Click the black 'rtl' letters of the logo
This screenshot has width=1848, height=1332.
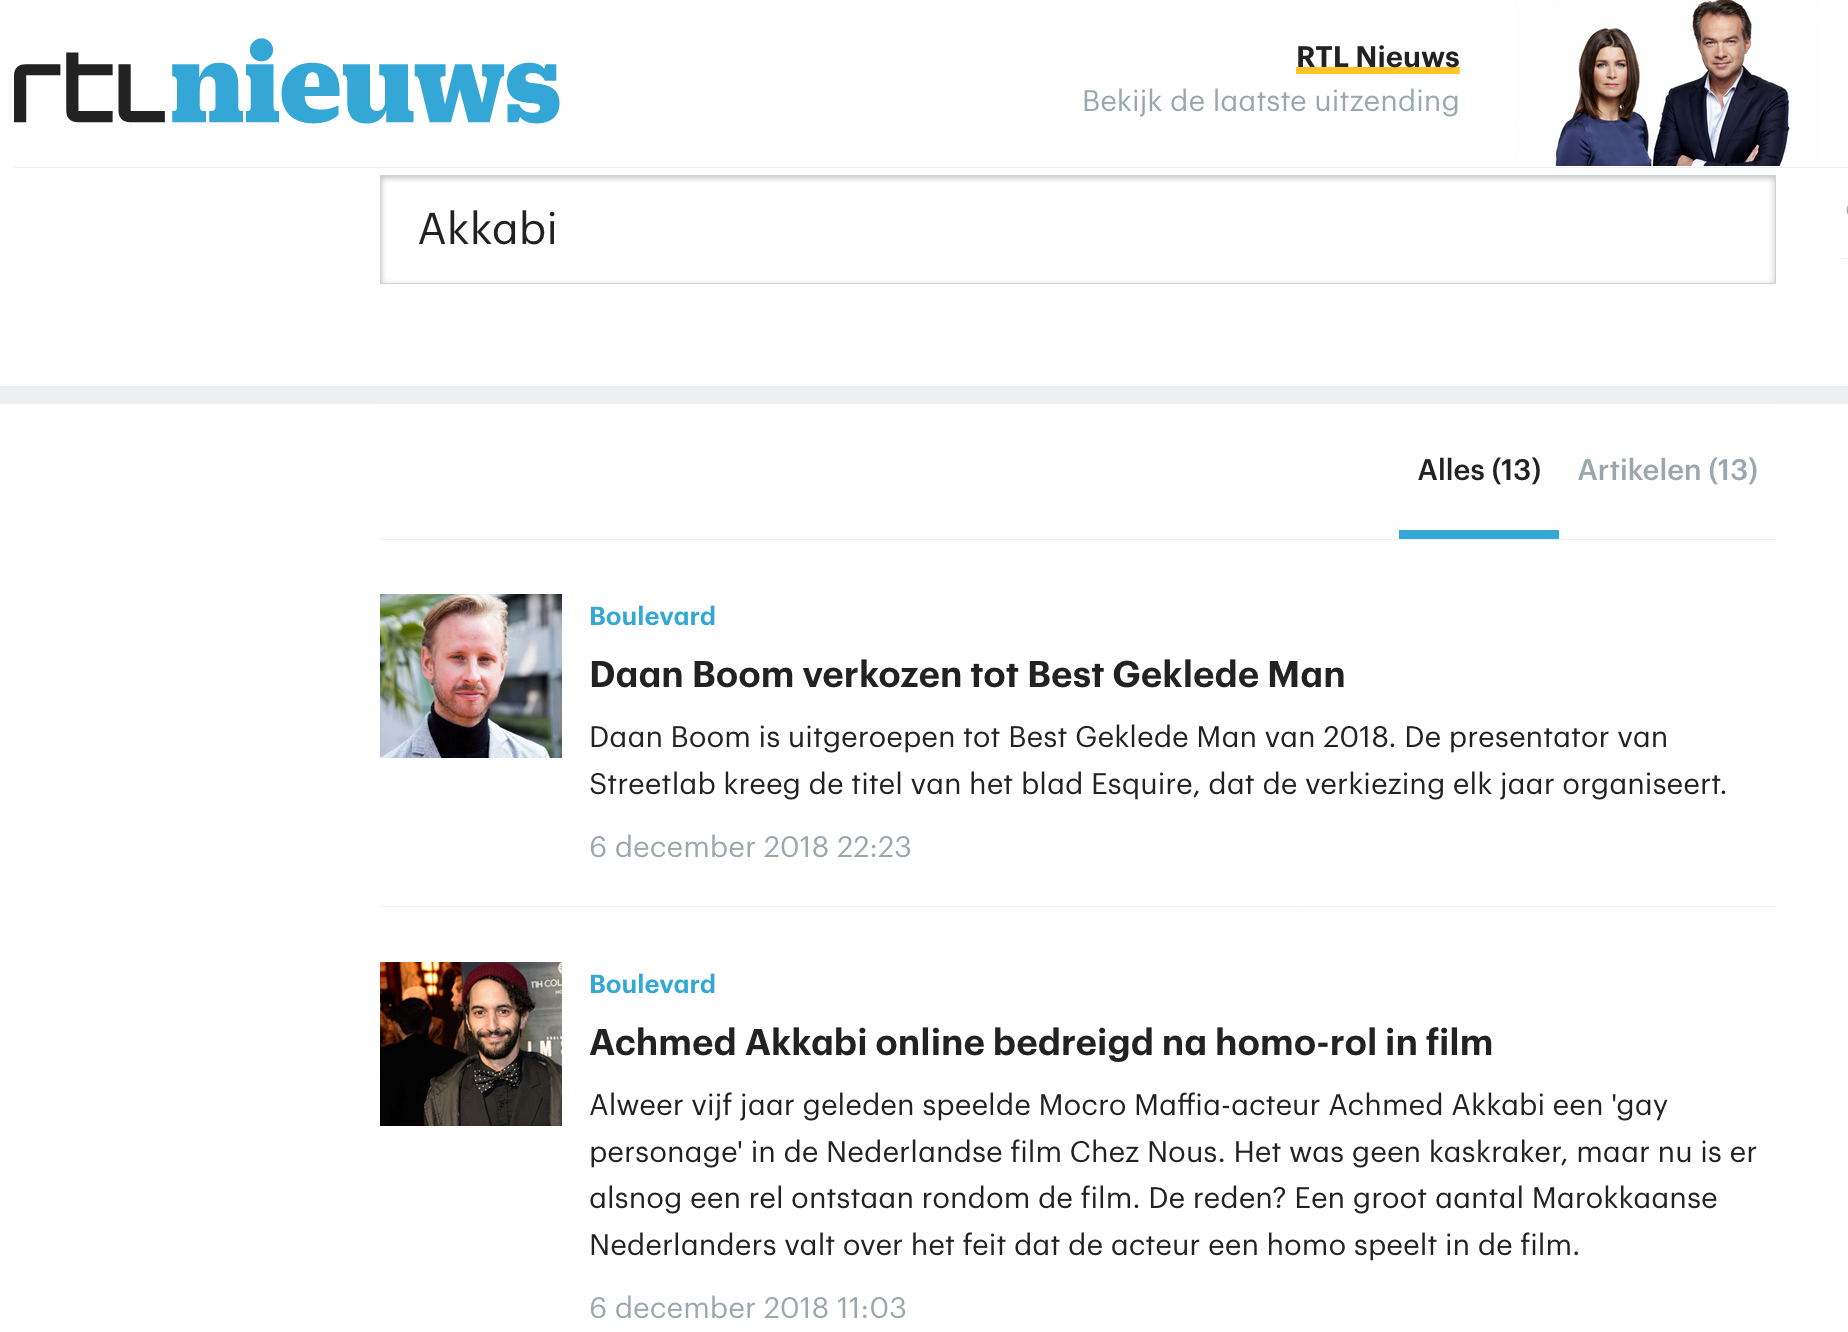pos(89,91)
